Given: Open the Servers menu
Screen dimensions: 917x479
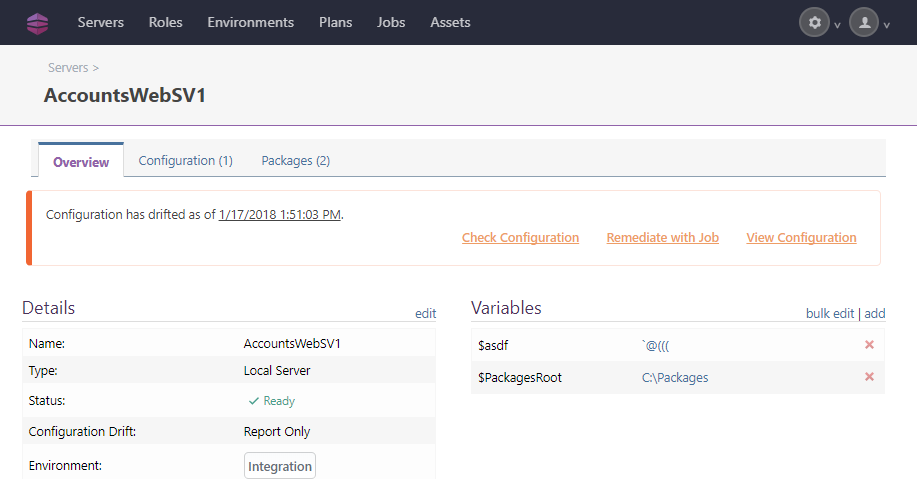Looking at the screenshot, I should tap(101, 22).
